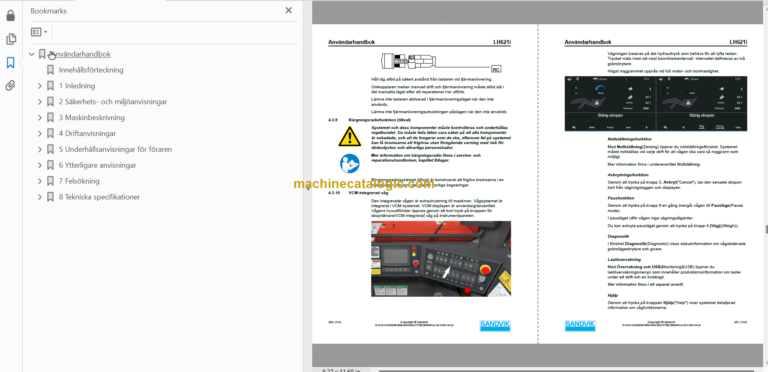This screenshot has width=768, height=372.
Task: Open the attachments paperclip icon
Action: pyautogui.click(x=10, y=86)
